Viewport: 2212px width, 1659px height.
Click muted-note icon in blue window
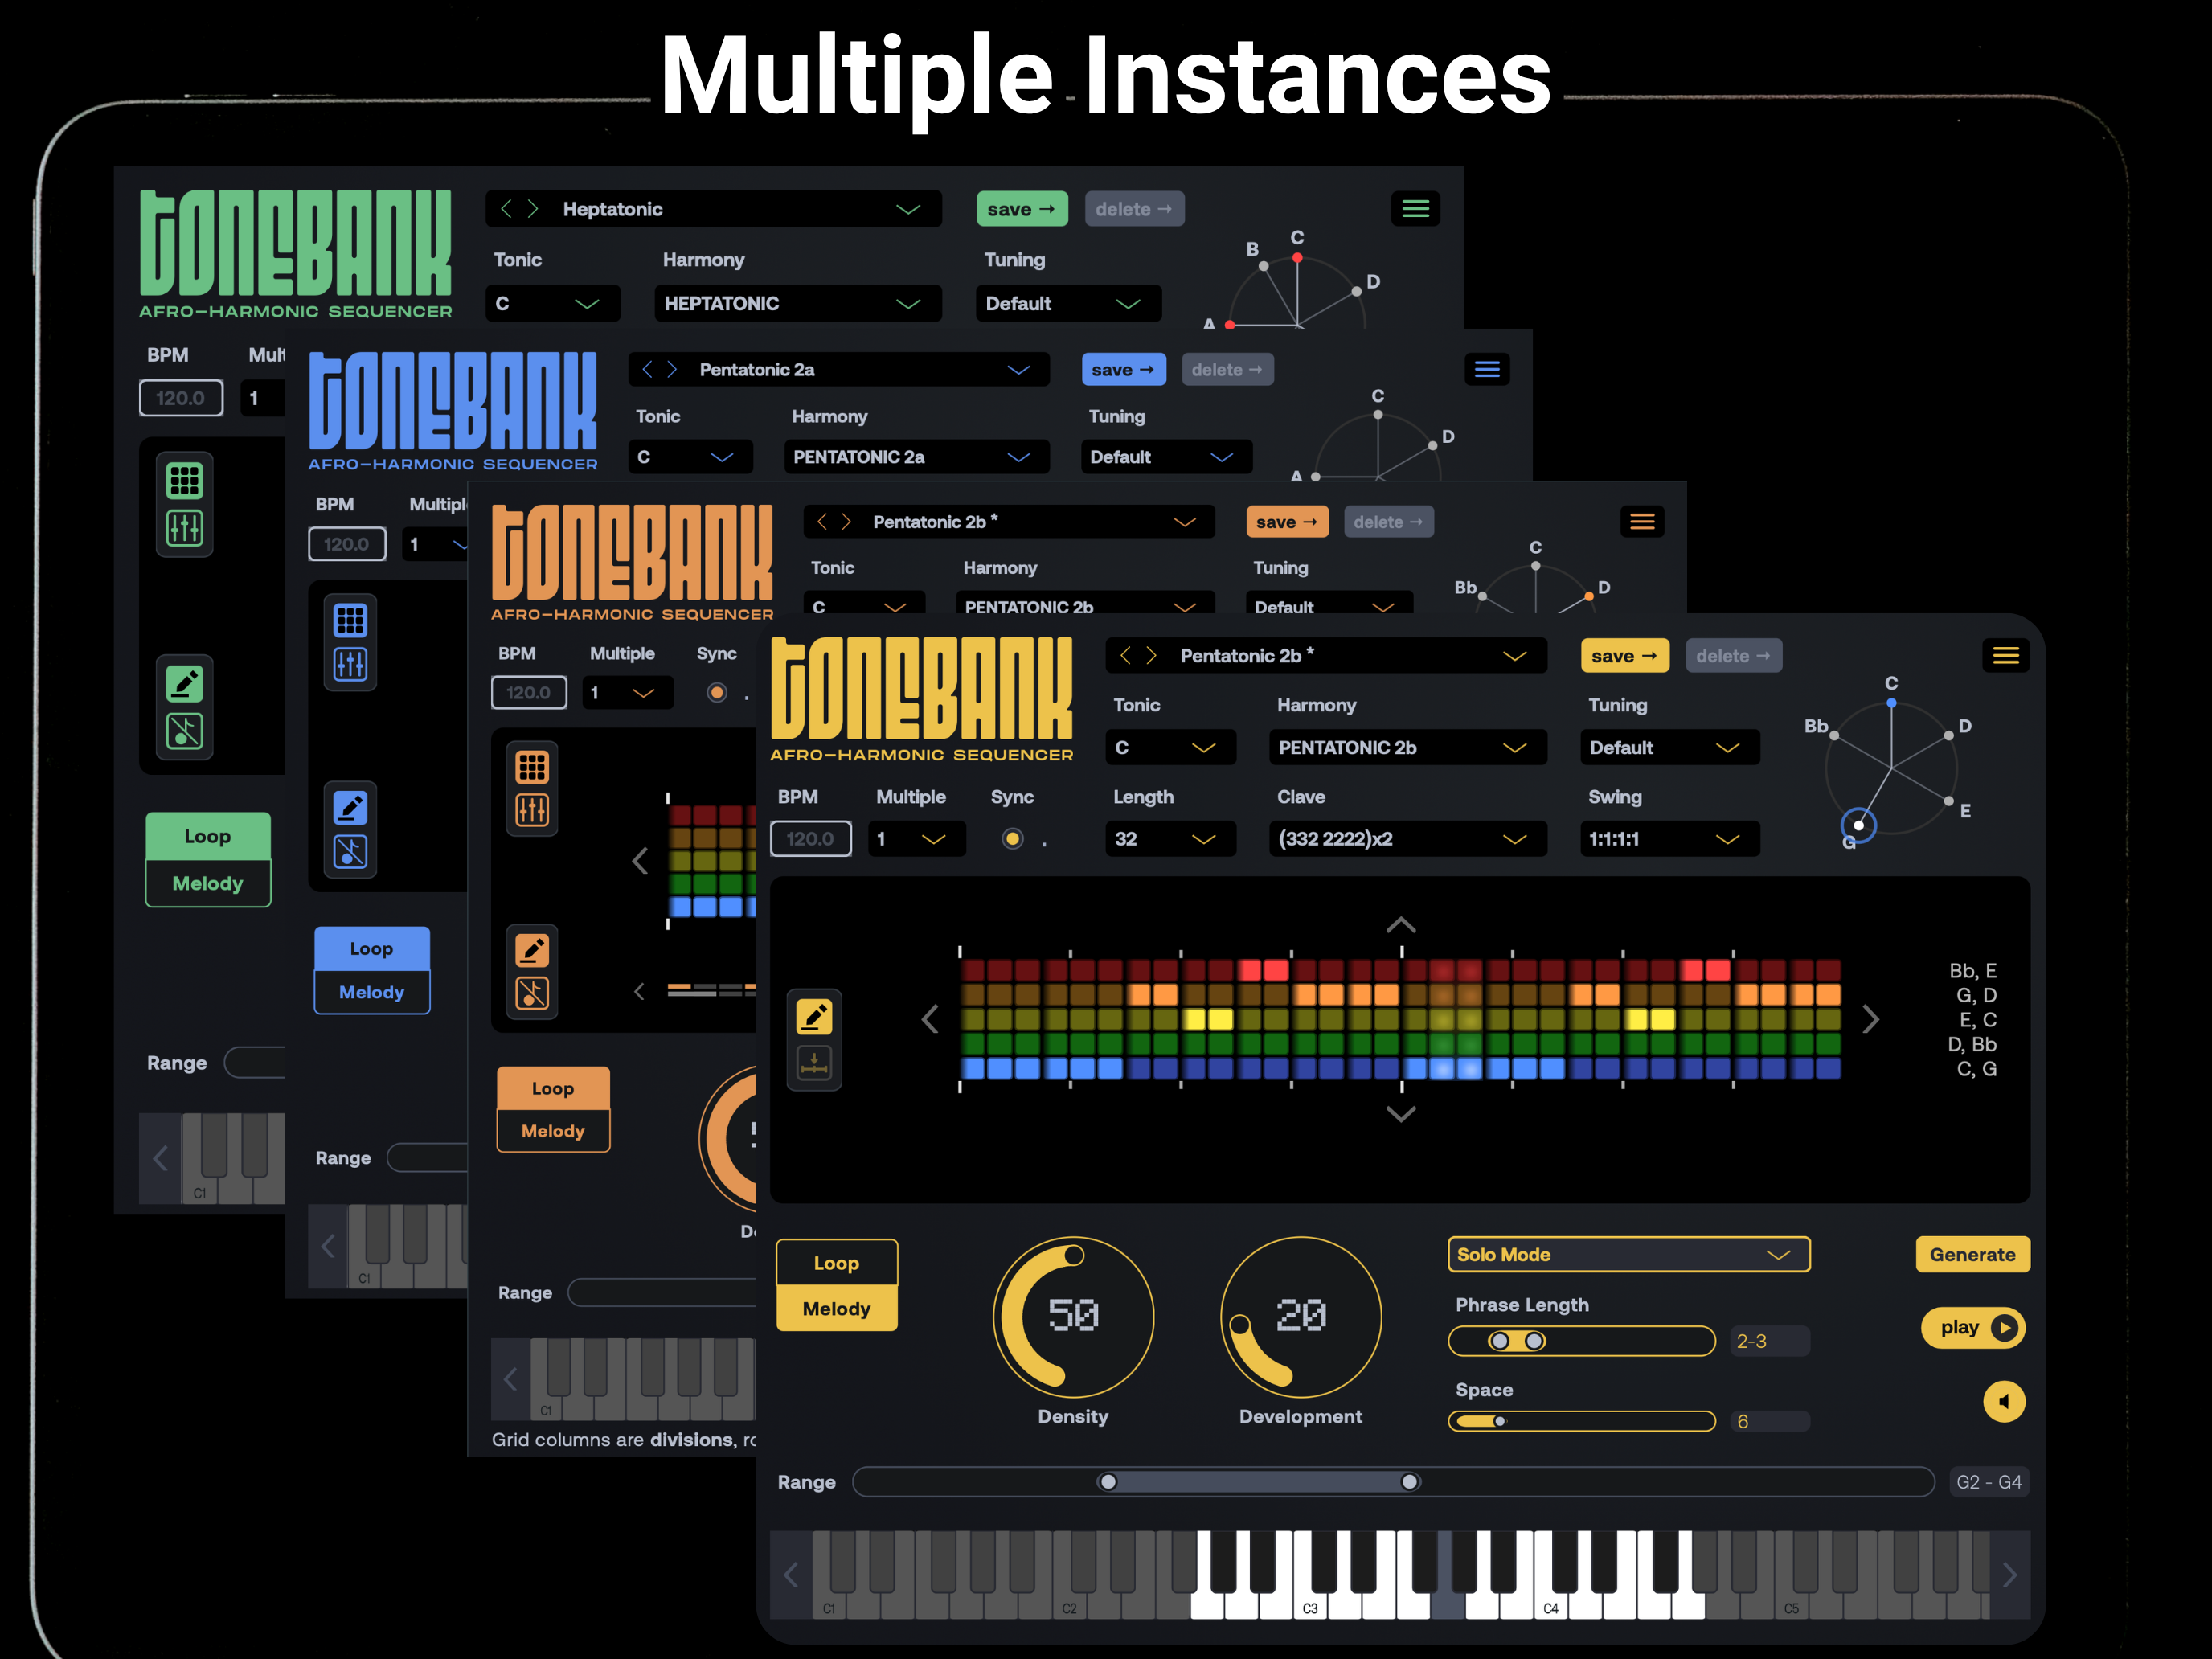[x=350, y=852]
